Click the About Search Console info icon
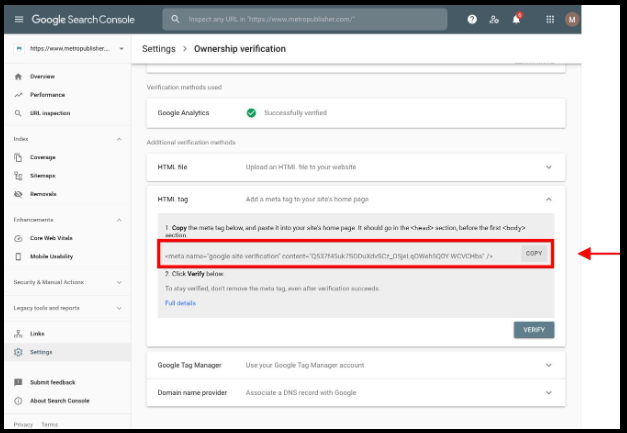Screen dimensions: 627x433 click(x=18, y=401)
